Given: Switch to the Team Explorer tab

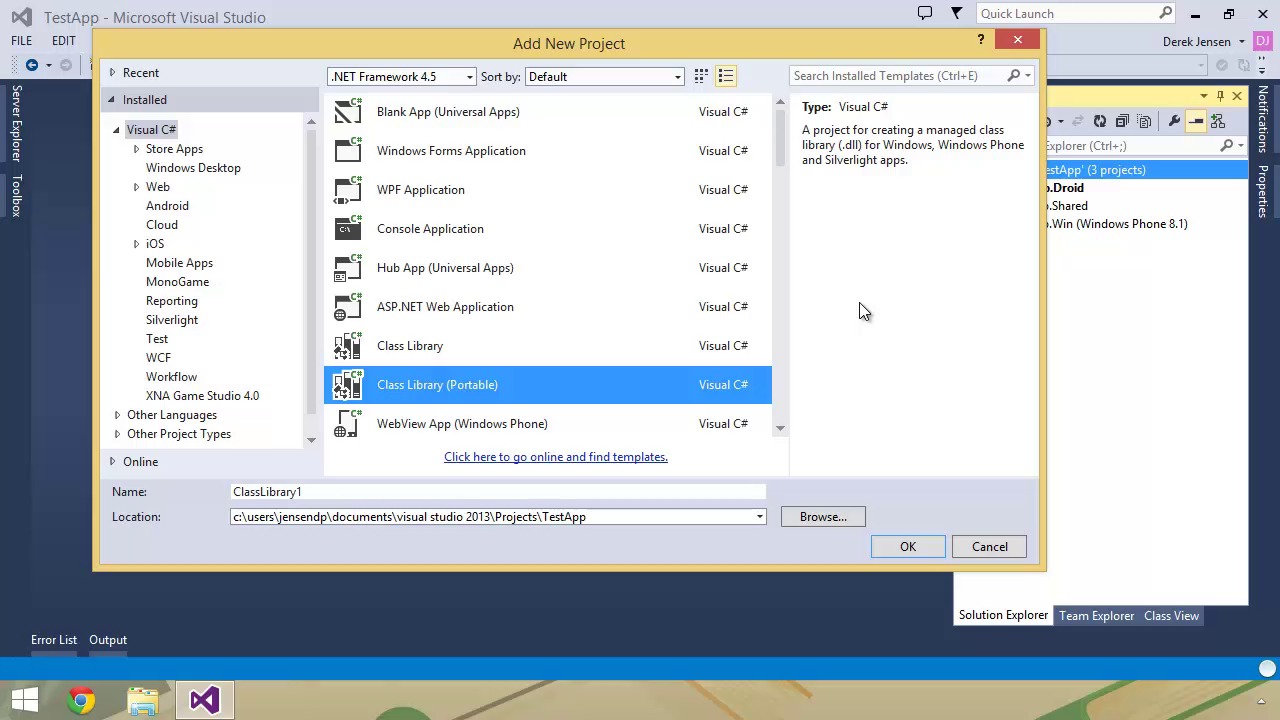Looking at the screenshot, I should pyautogui.click(x=1096, y=616).
